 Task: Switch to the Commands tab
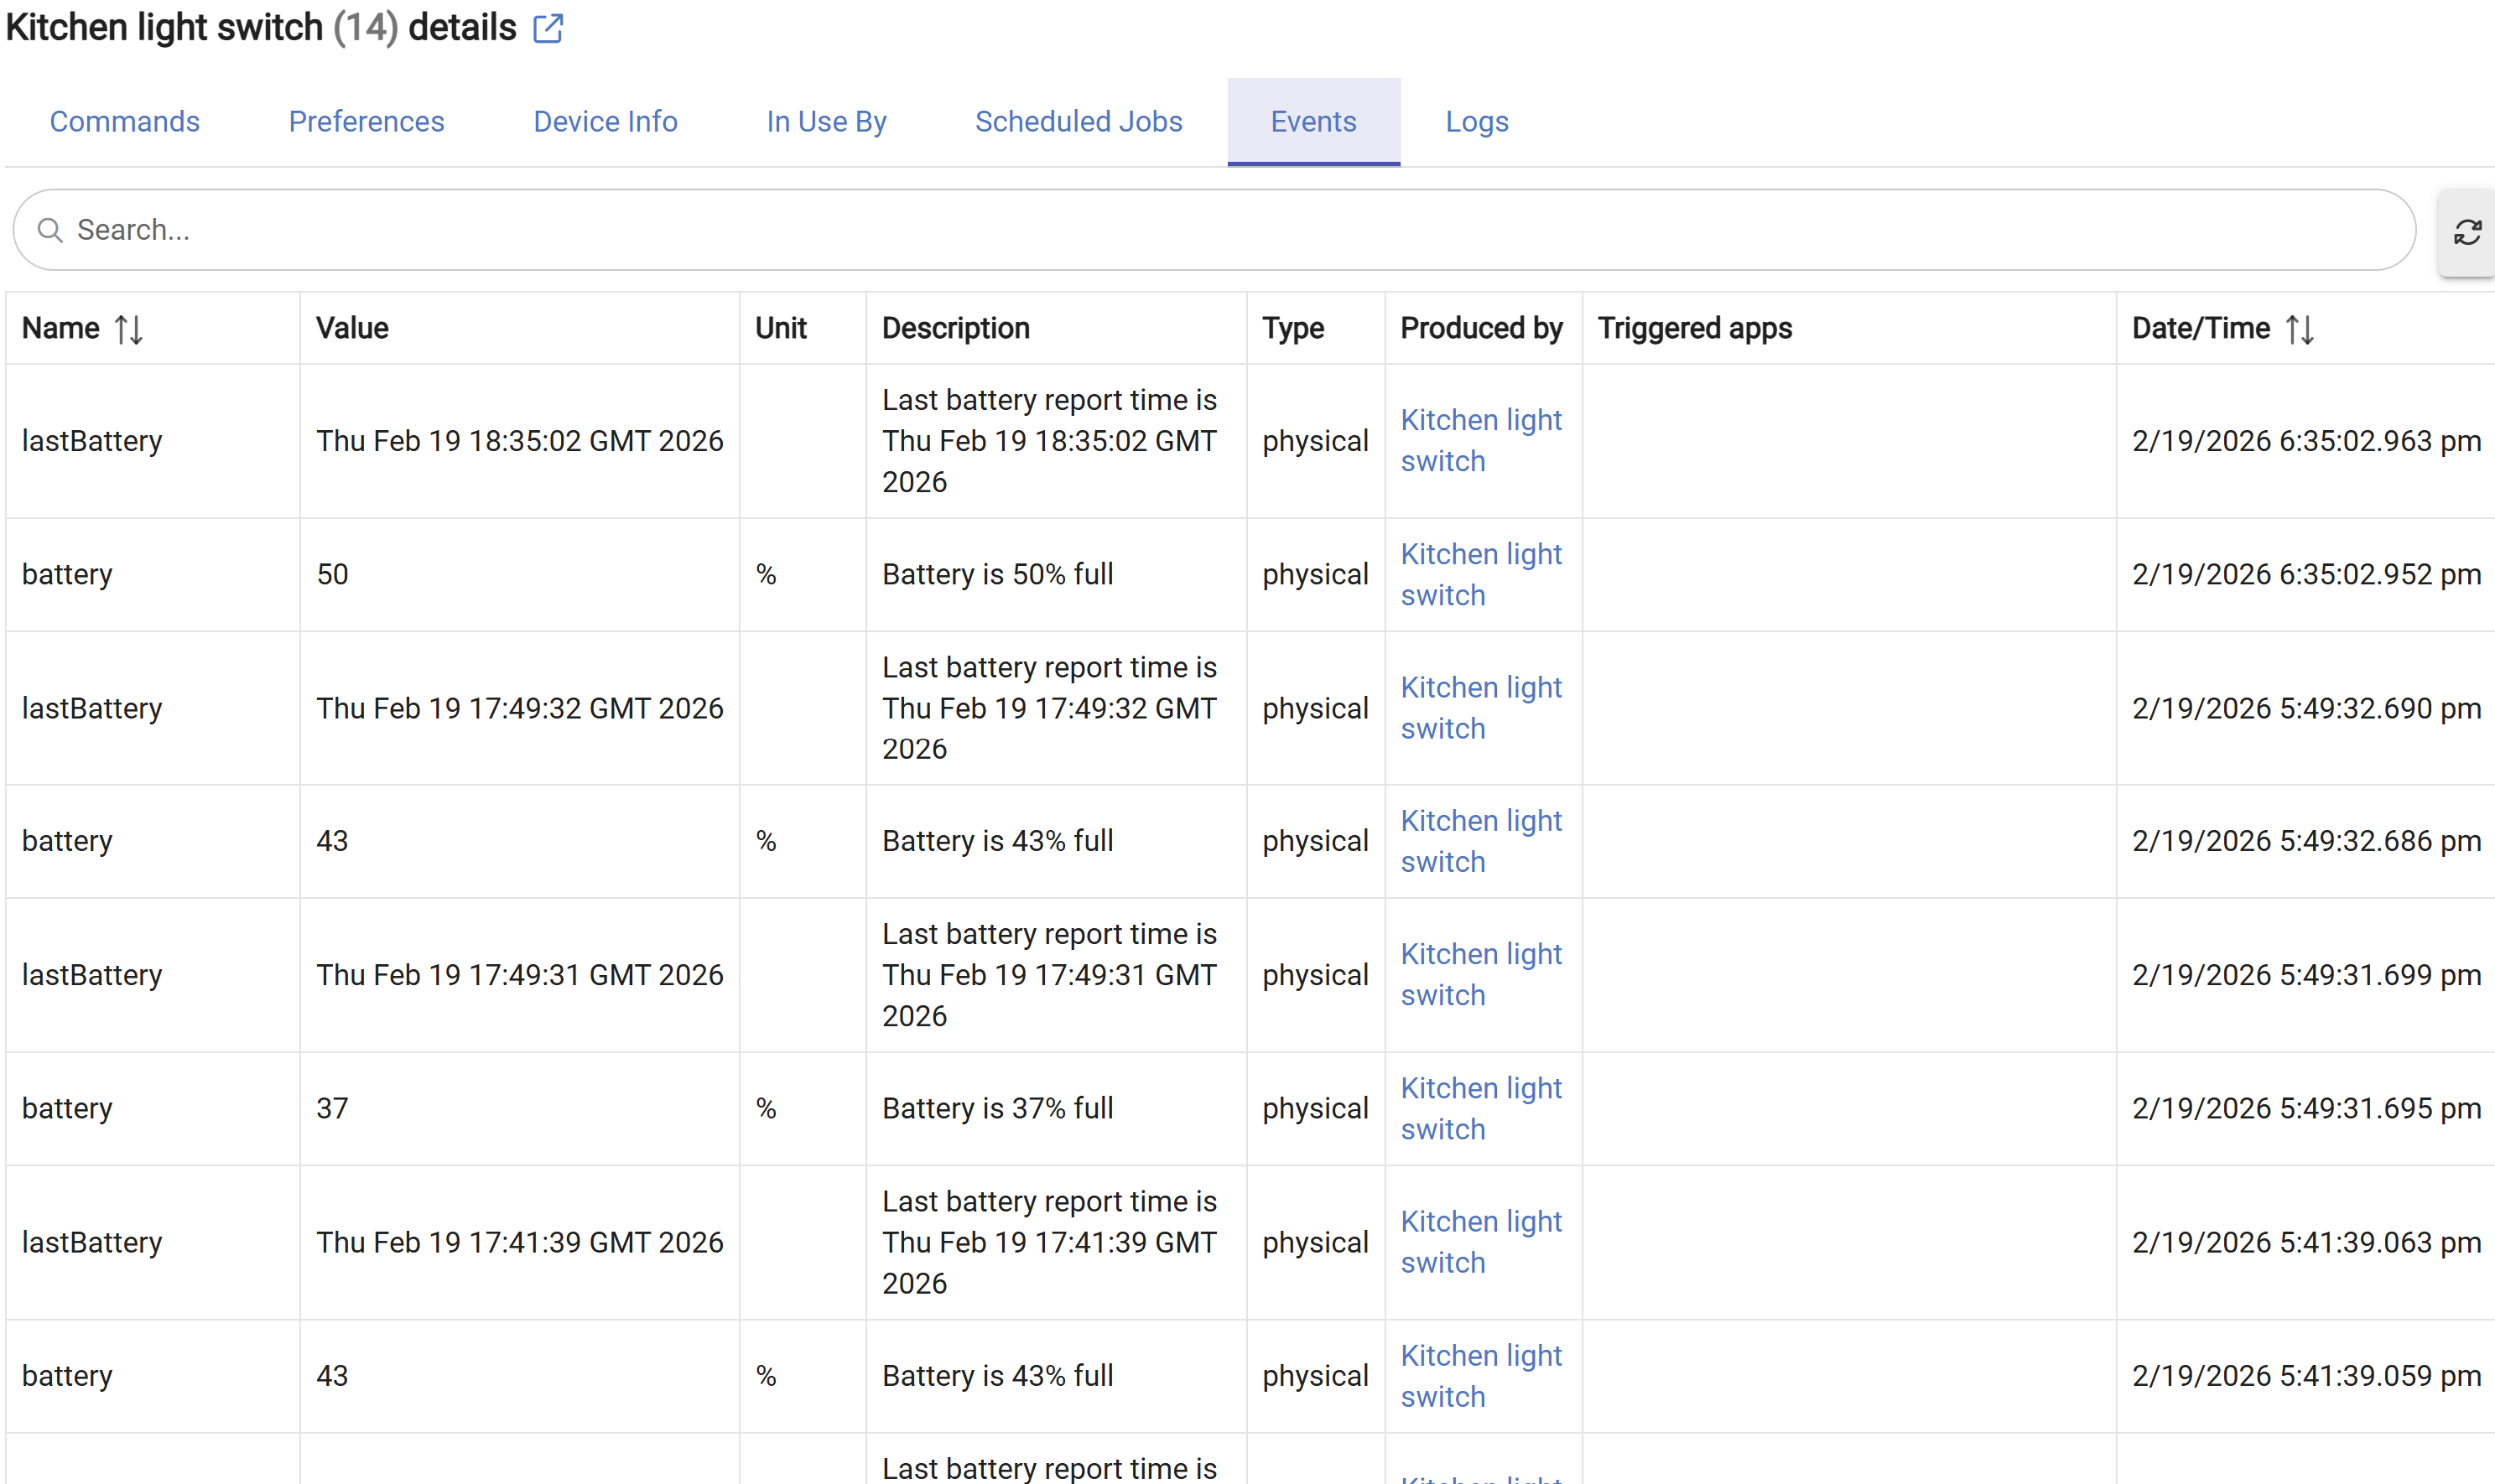tap(125, 121)
